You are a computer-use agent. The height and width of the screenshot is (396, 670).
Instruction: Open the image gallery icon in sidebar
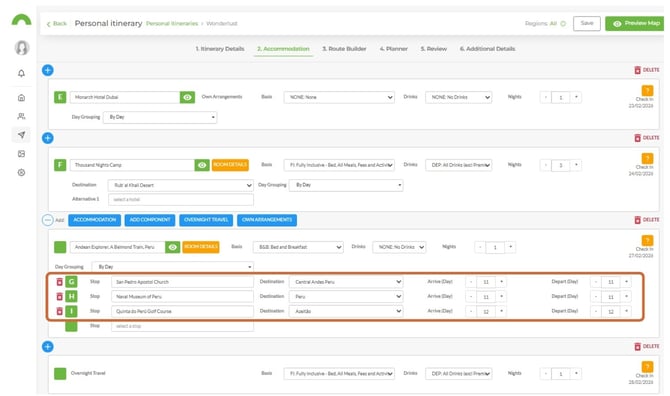point(21,154)
